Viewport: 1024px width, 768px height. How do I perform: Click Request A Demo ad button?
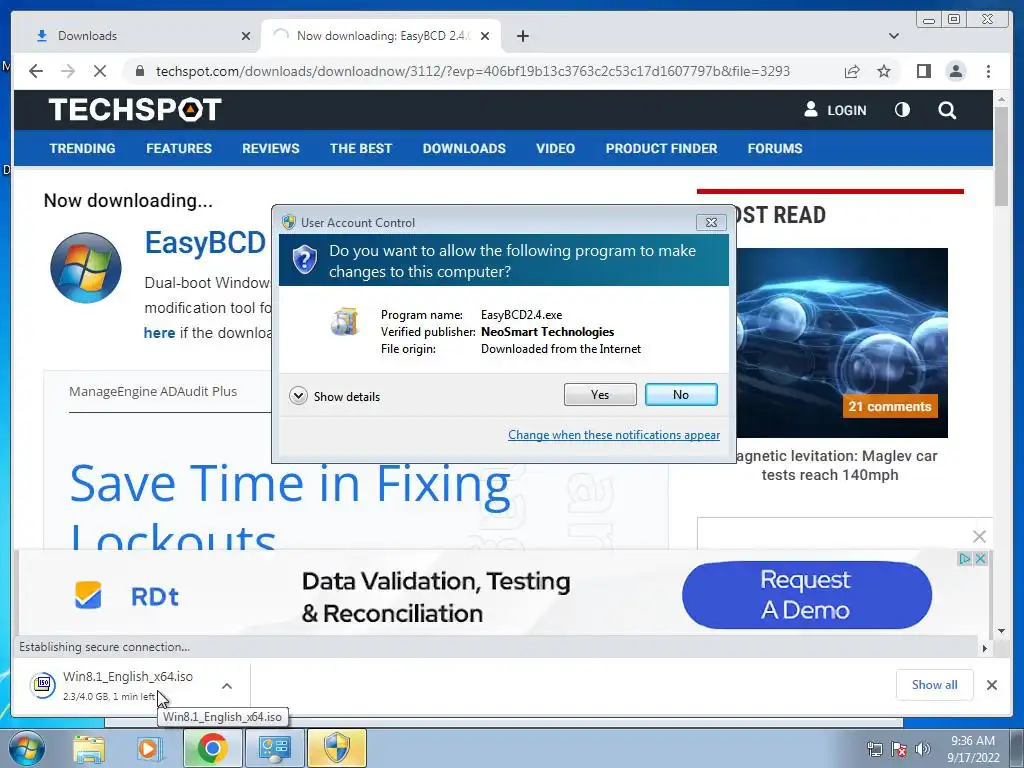click(807, 595)
